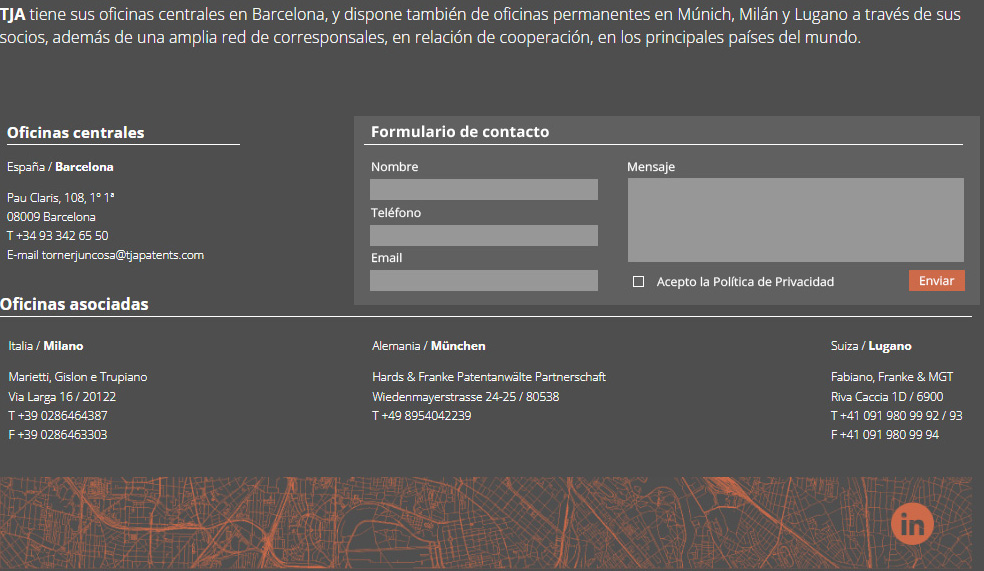
Task: Click Milano telephone number +39 0286464387
Action: [62, 416]
